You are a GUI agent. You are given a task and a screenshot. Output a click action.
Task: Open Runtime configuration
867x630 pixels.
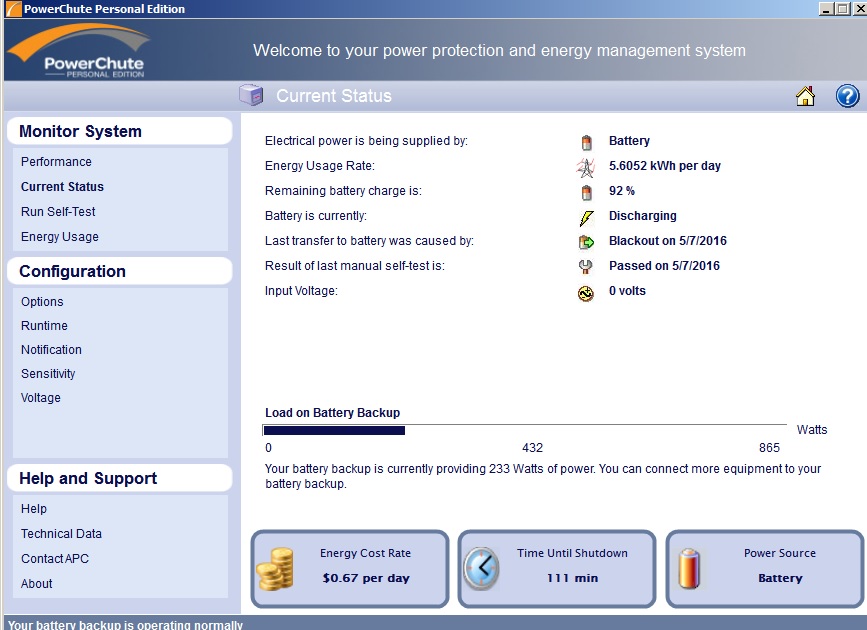click(x=44, y=325)
